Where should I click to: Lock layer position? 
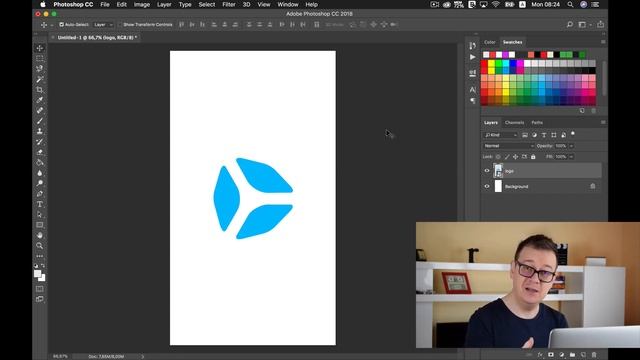click(x=516, y=157)
